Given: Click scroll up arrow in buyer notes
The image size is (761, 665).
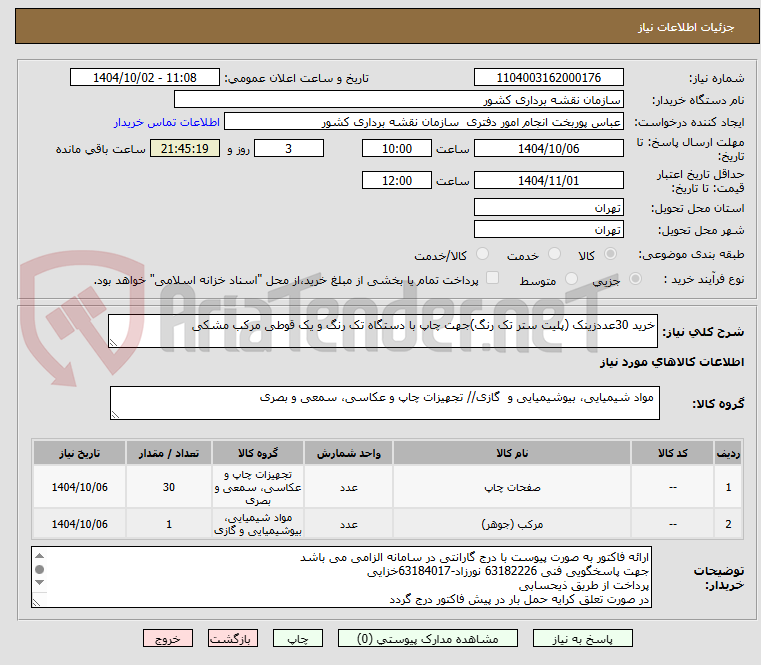Looking at the screenshot, I should 40,556.
